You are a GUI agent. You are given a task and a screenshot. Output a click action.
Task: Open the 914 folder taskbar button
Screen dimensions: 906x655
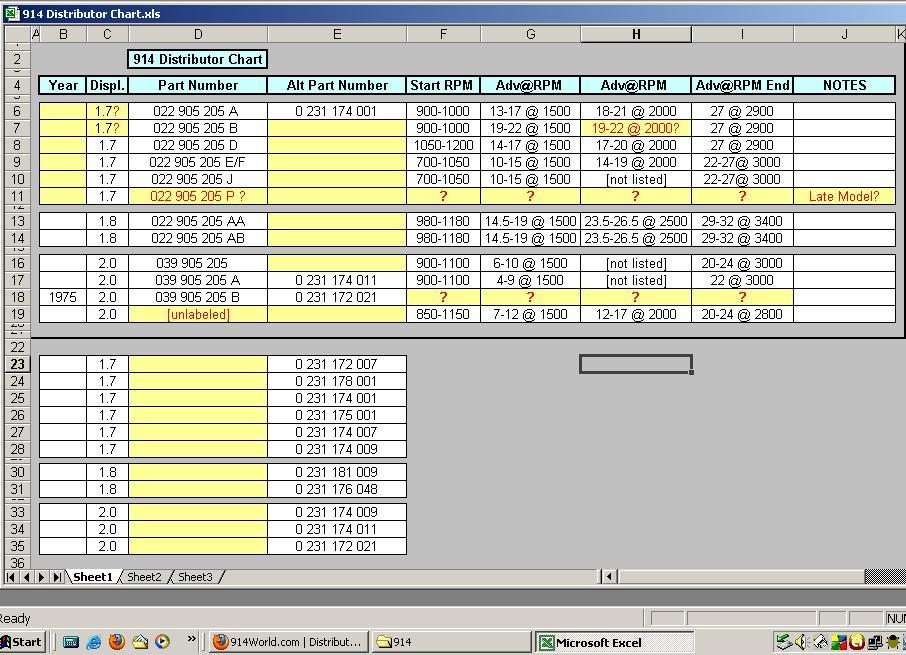[x=451, y=642]
